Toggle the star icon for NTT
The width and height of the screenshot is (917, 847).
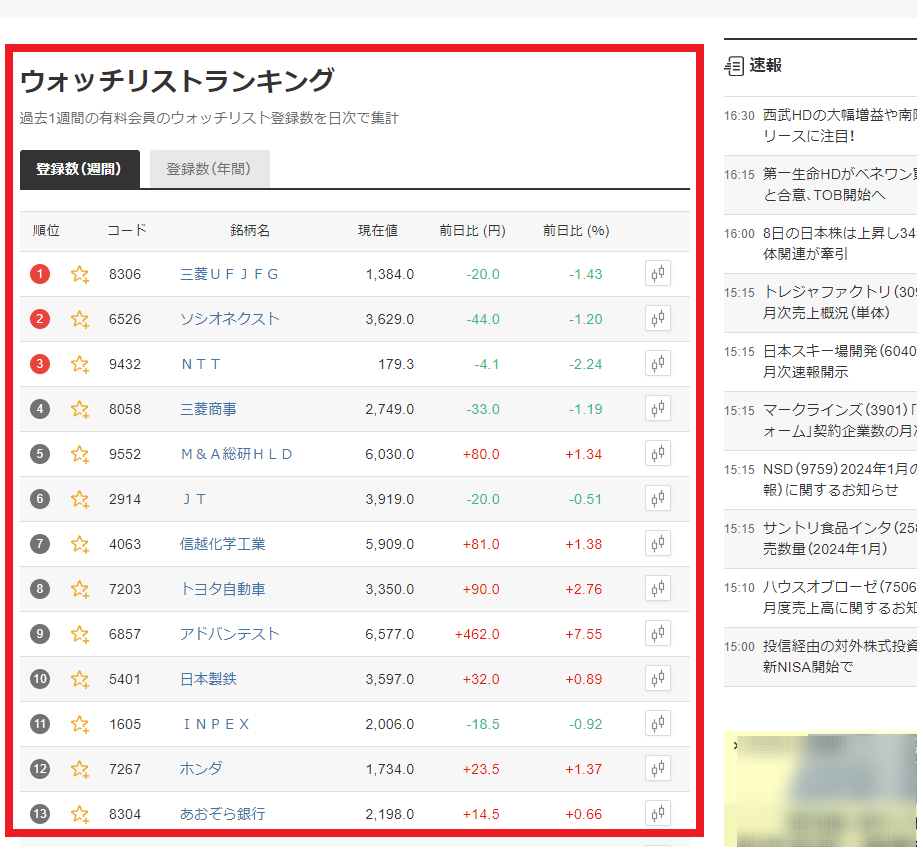point(80,364)
